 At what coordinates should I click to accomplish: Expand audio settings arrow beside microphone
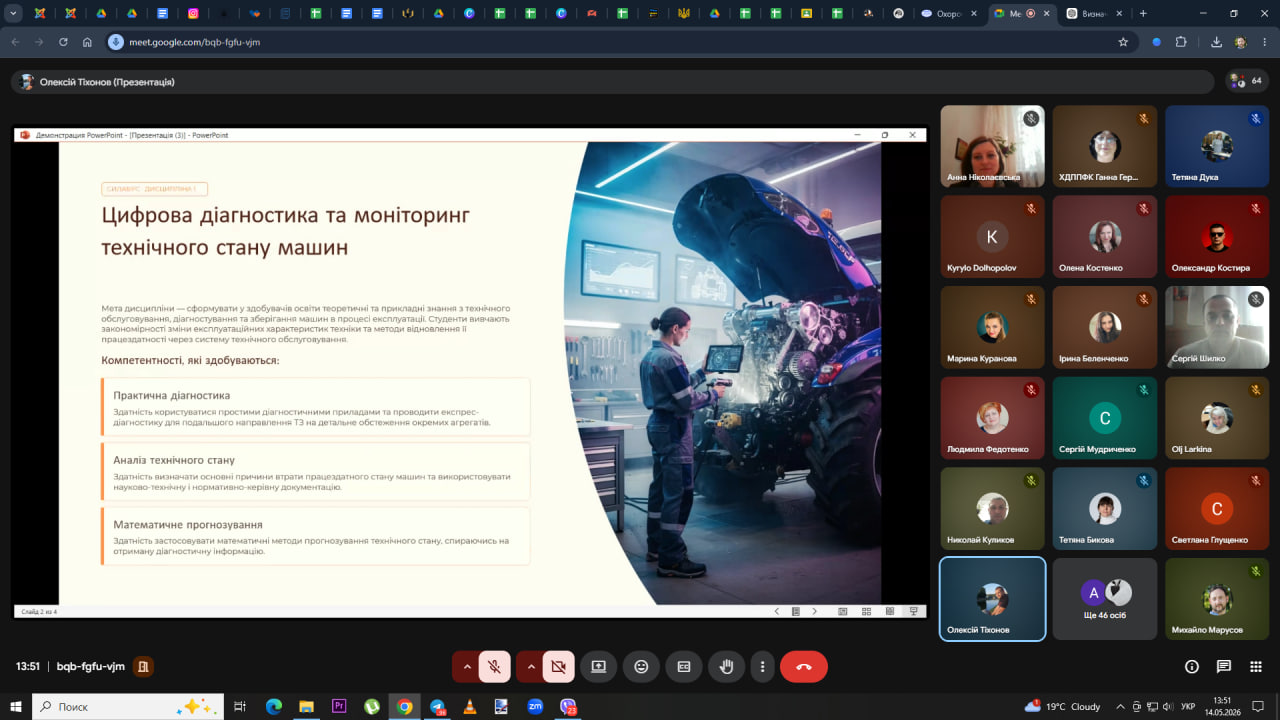(466, 666)
